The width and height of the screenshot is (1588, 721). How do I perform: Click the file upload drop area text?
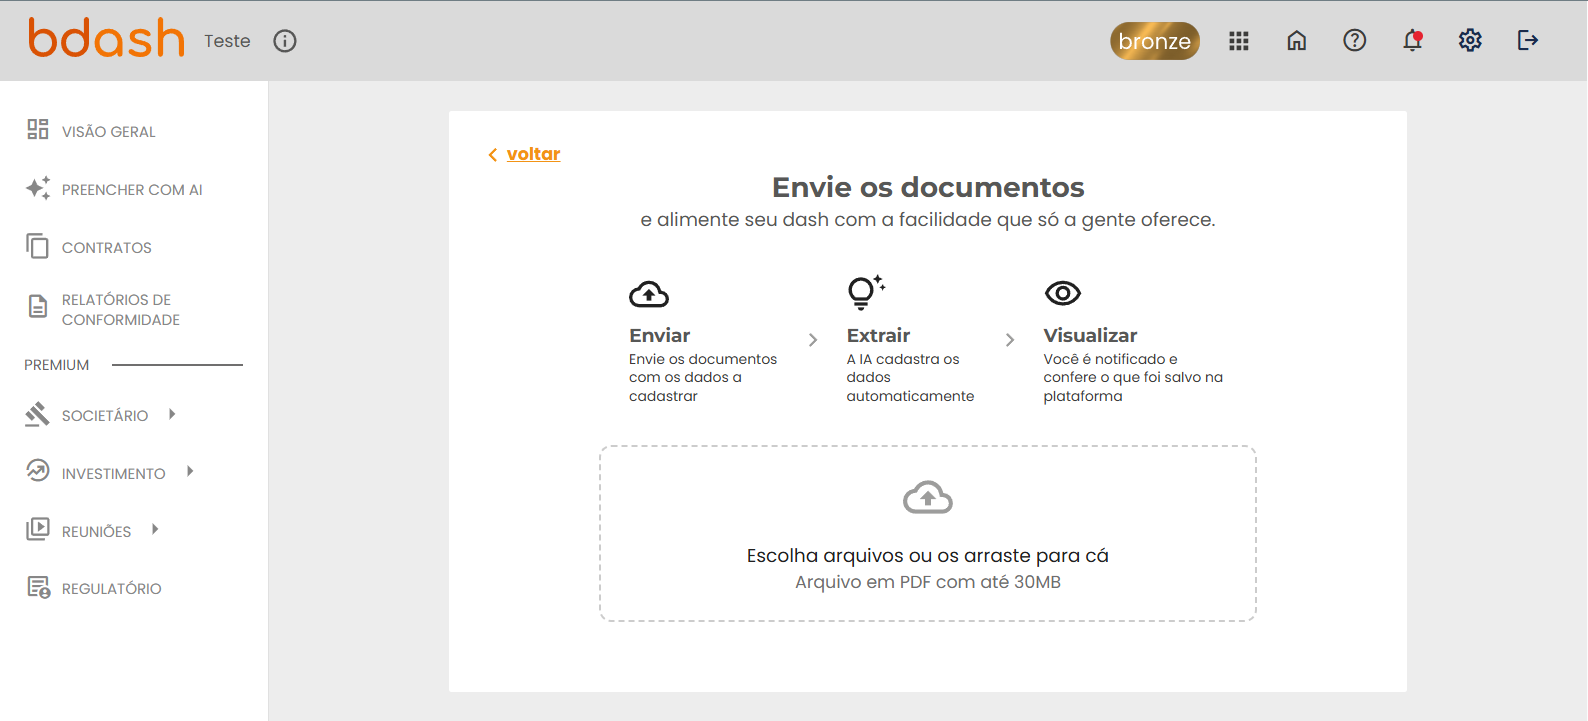click(x=927, y=556)
